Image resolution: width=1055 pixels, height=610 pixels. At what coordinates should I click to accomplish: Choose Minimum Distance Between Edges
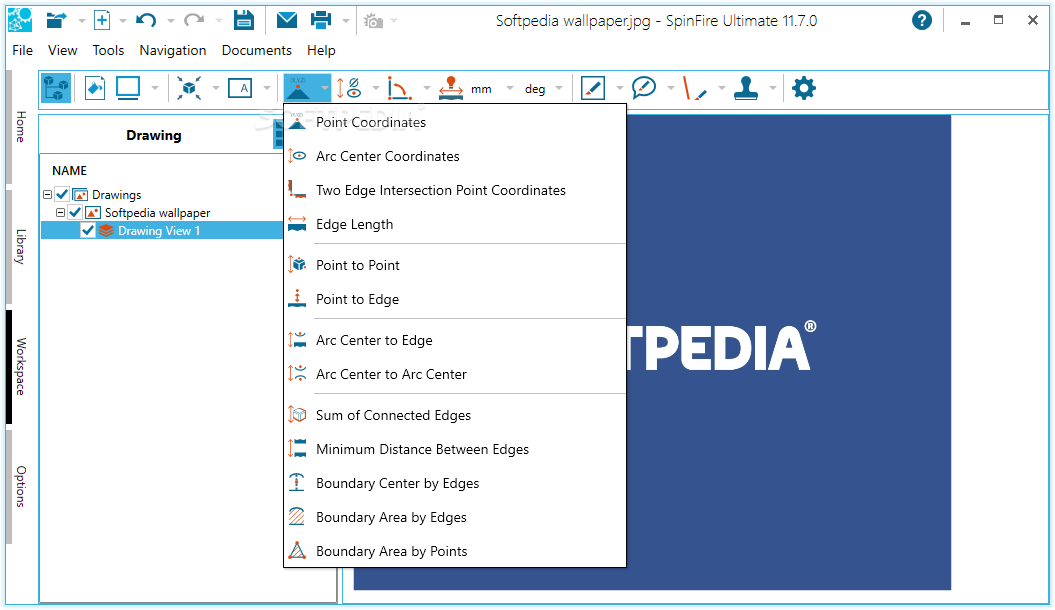pos(455,449)
